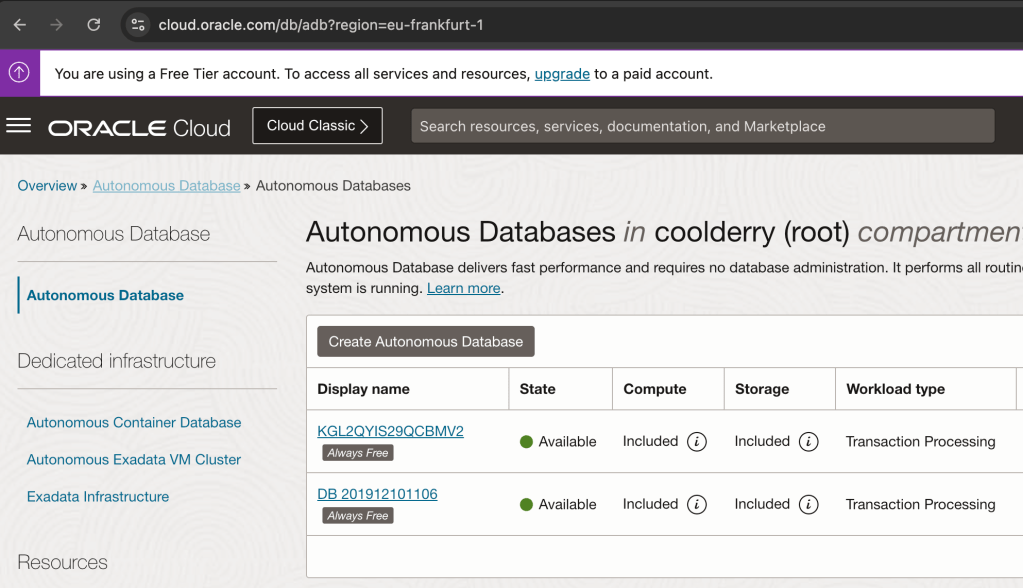Open the hamburger navigation menu
This screenshot has height=588, width=1023.
click(19, 126)
